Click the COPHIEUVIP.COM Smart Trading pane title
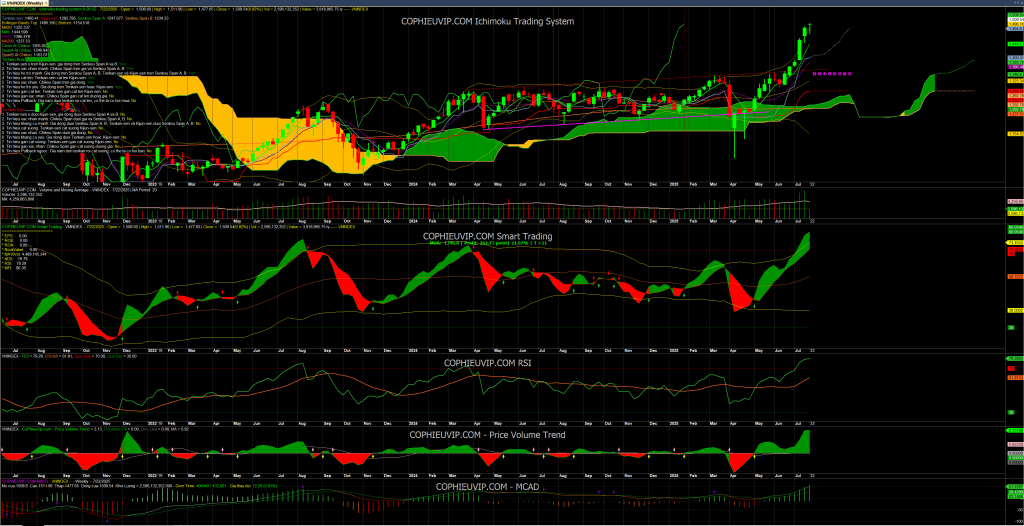This screenshot has width=1024, height=526. point(487,236)
